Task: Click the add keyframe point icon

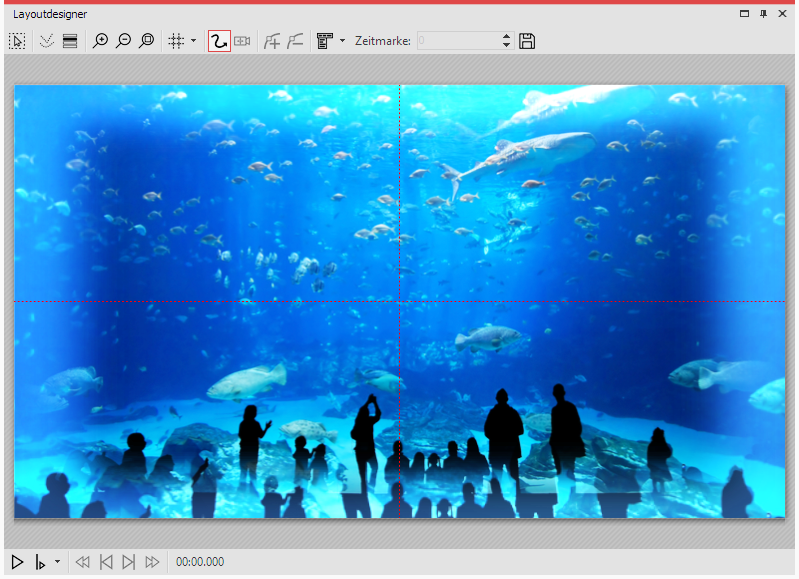Action: point(271,41)
